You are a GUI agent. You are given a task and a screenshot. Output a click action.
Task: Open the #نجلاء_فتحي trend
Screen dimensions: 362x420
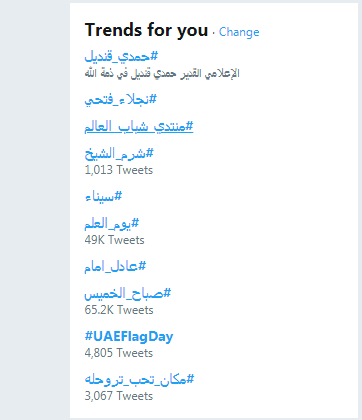120,100
